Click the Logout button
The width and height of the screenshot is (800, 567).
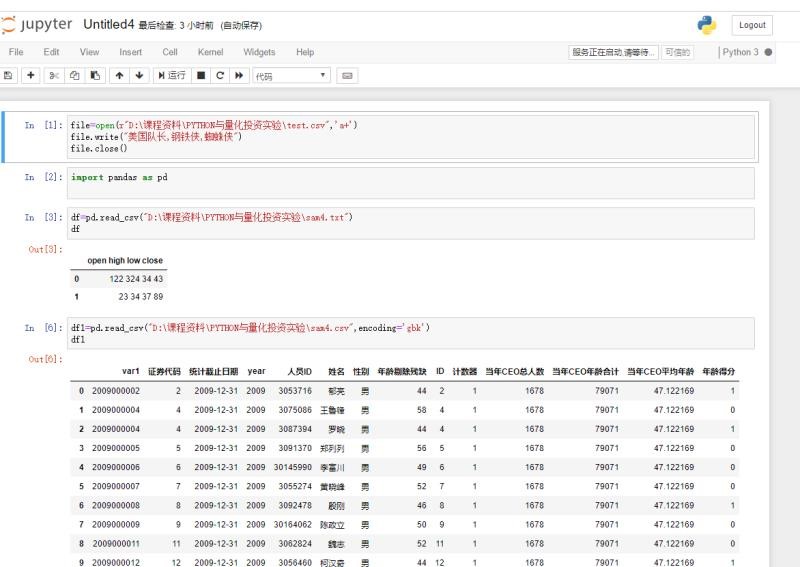click(752, 25)
